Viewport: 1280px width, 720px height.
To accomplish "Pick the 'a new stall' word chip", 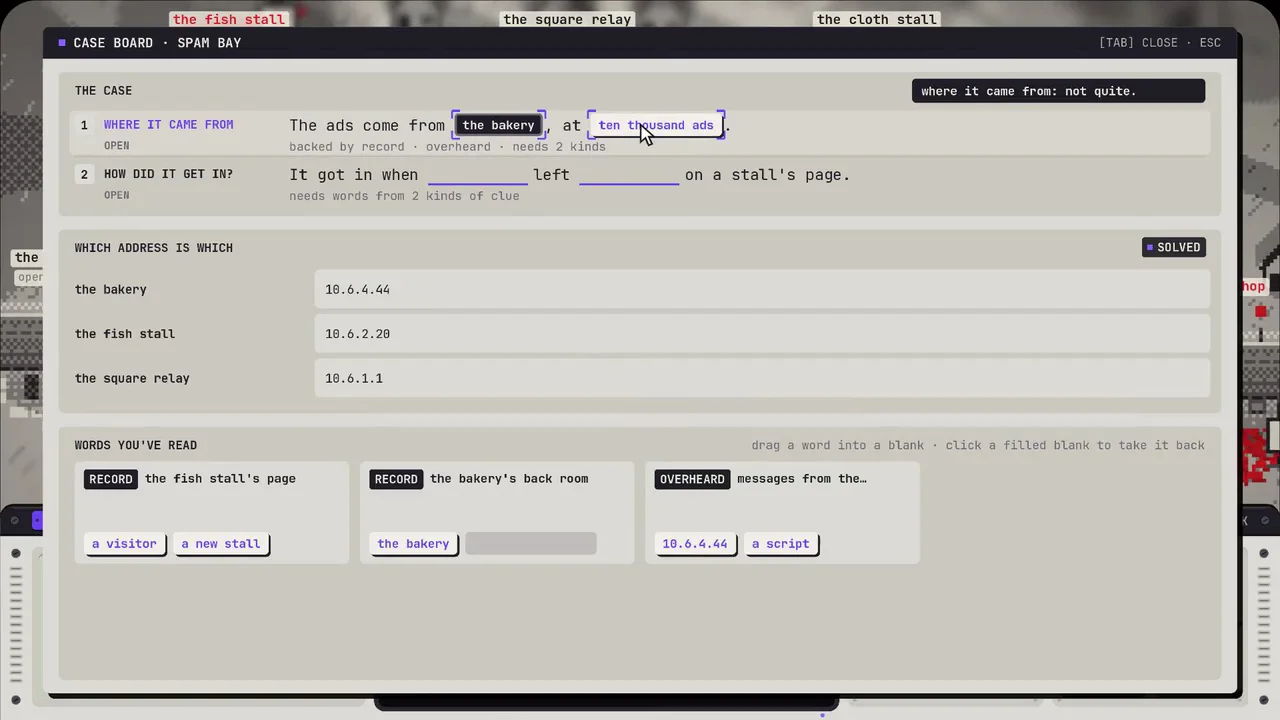I will (220, 544).
